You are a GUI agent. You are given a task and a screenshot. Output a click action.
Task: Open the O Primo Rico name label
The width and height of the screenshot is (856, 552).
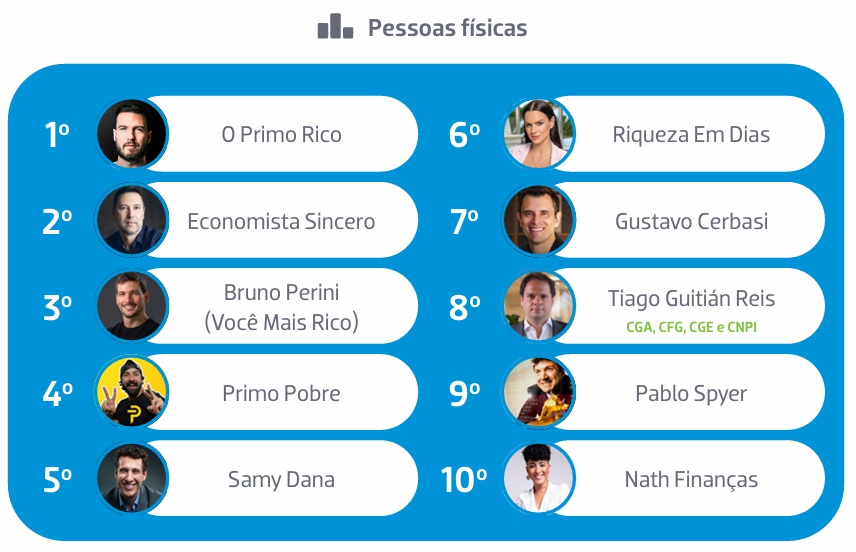(281, 134)
